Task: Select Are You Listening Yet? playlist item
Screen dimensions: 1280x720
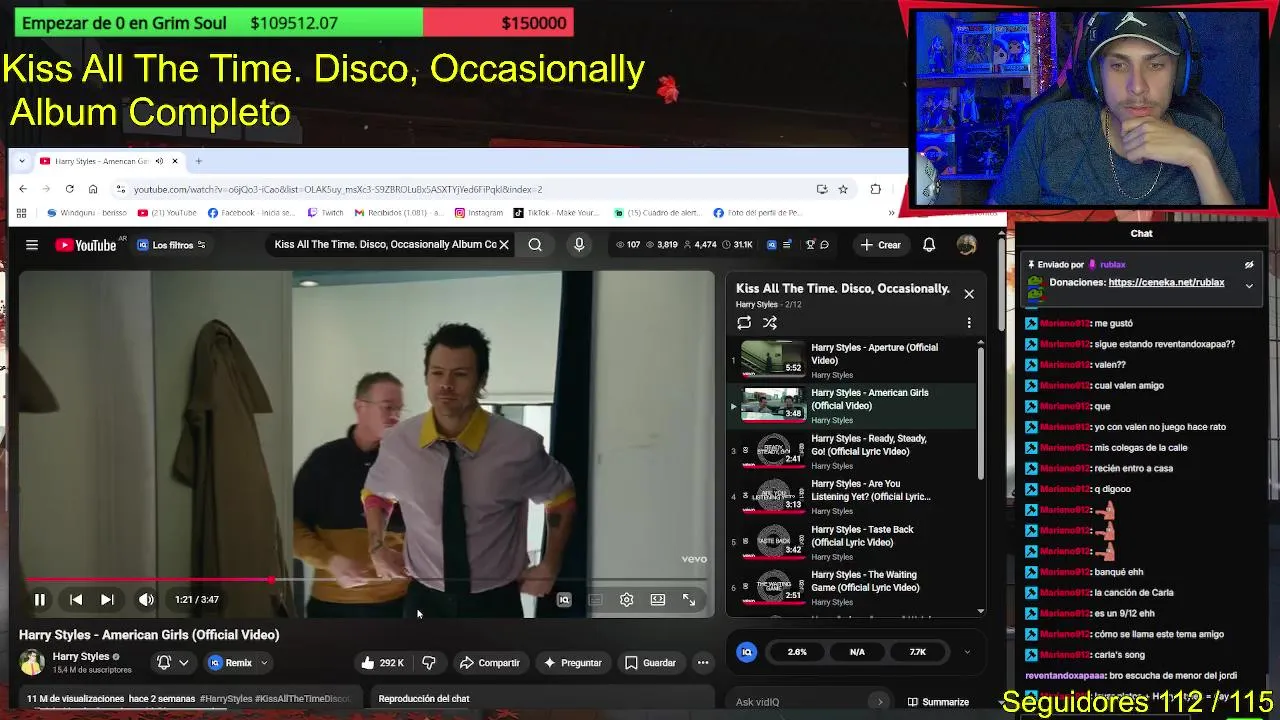Action: tap(852, 497)
